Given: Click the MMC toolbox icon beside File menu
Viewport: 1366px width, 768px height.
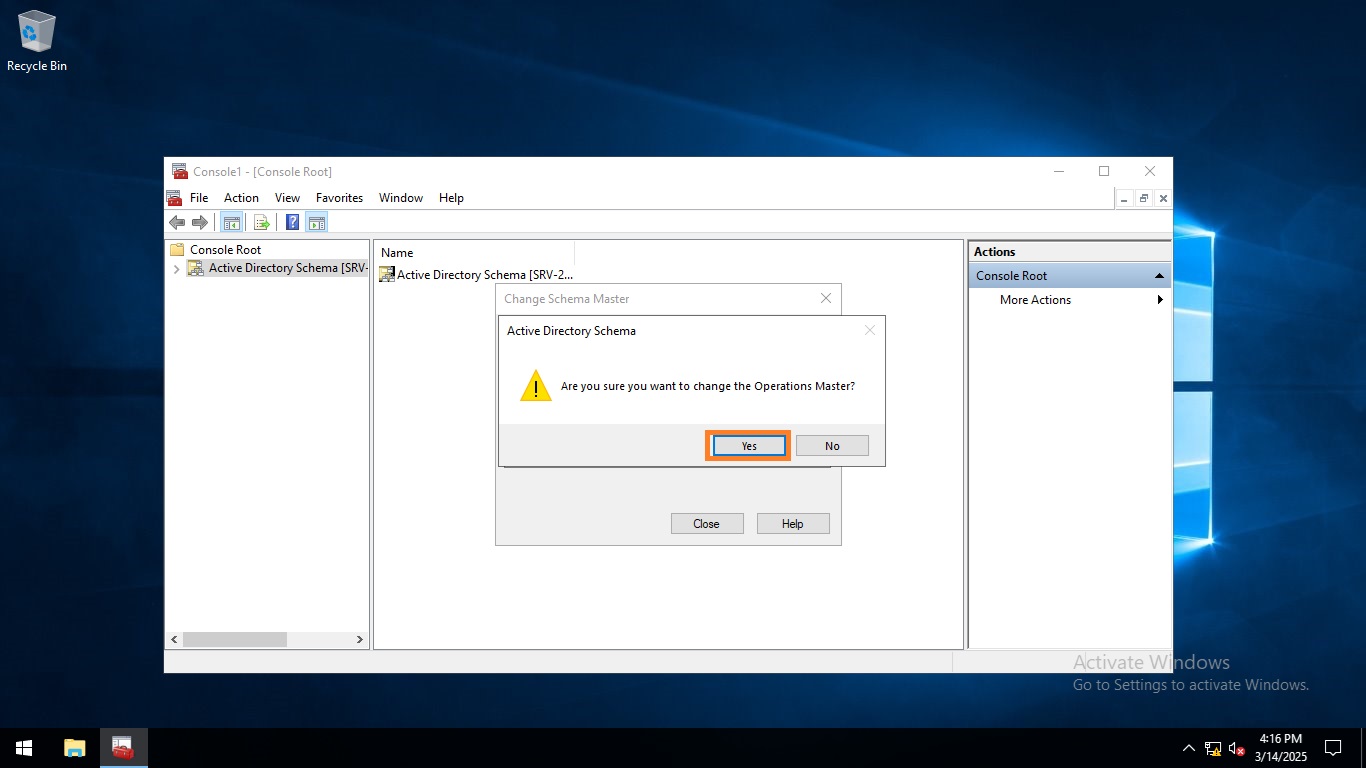Looking at the screenshot, I should point(174,198).
